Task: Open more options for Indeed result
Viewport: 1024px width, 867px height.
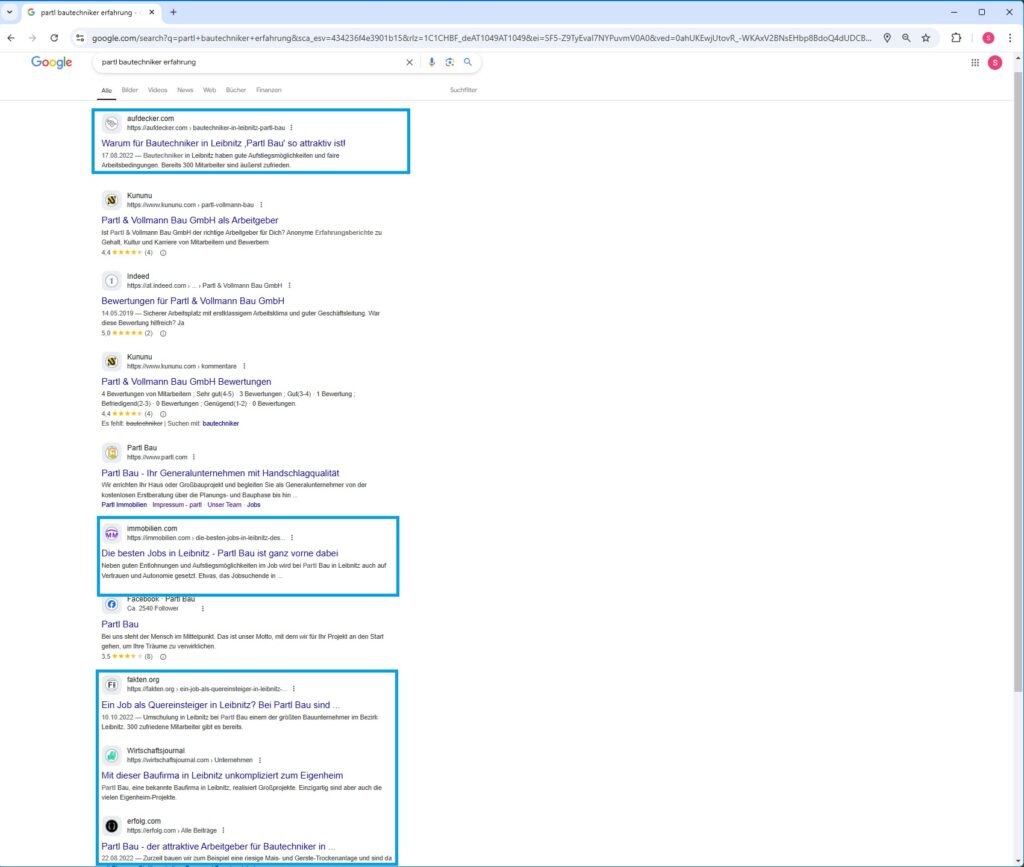Action: 289,285
